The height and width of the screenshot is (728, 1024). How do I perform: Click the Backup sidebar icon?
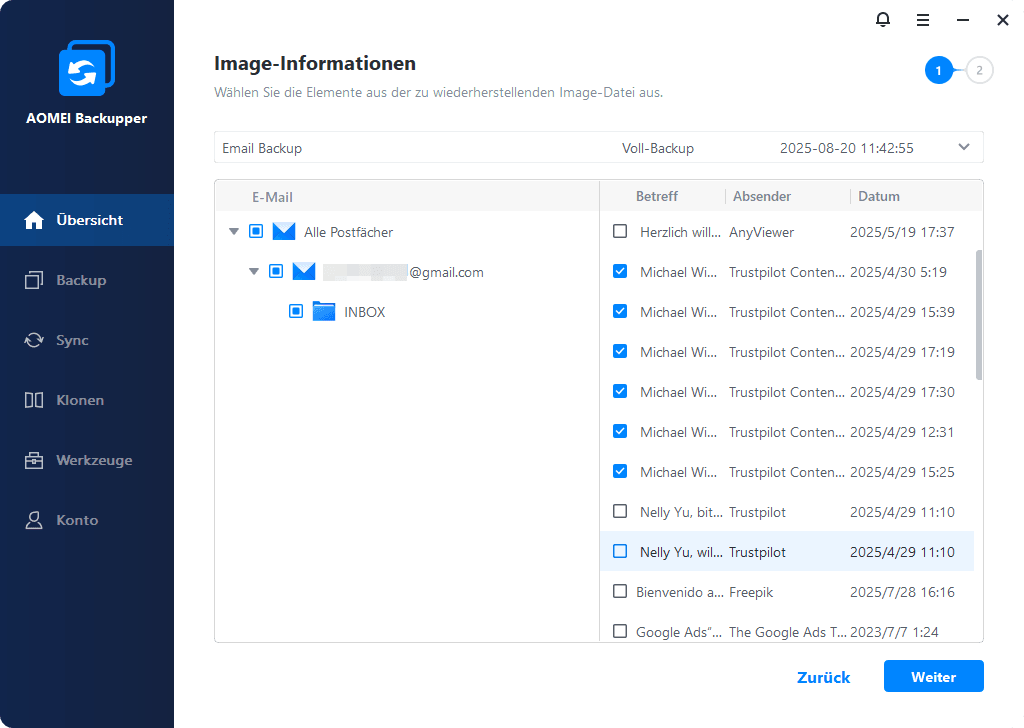(x=34, y=280)
